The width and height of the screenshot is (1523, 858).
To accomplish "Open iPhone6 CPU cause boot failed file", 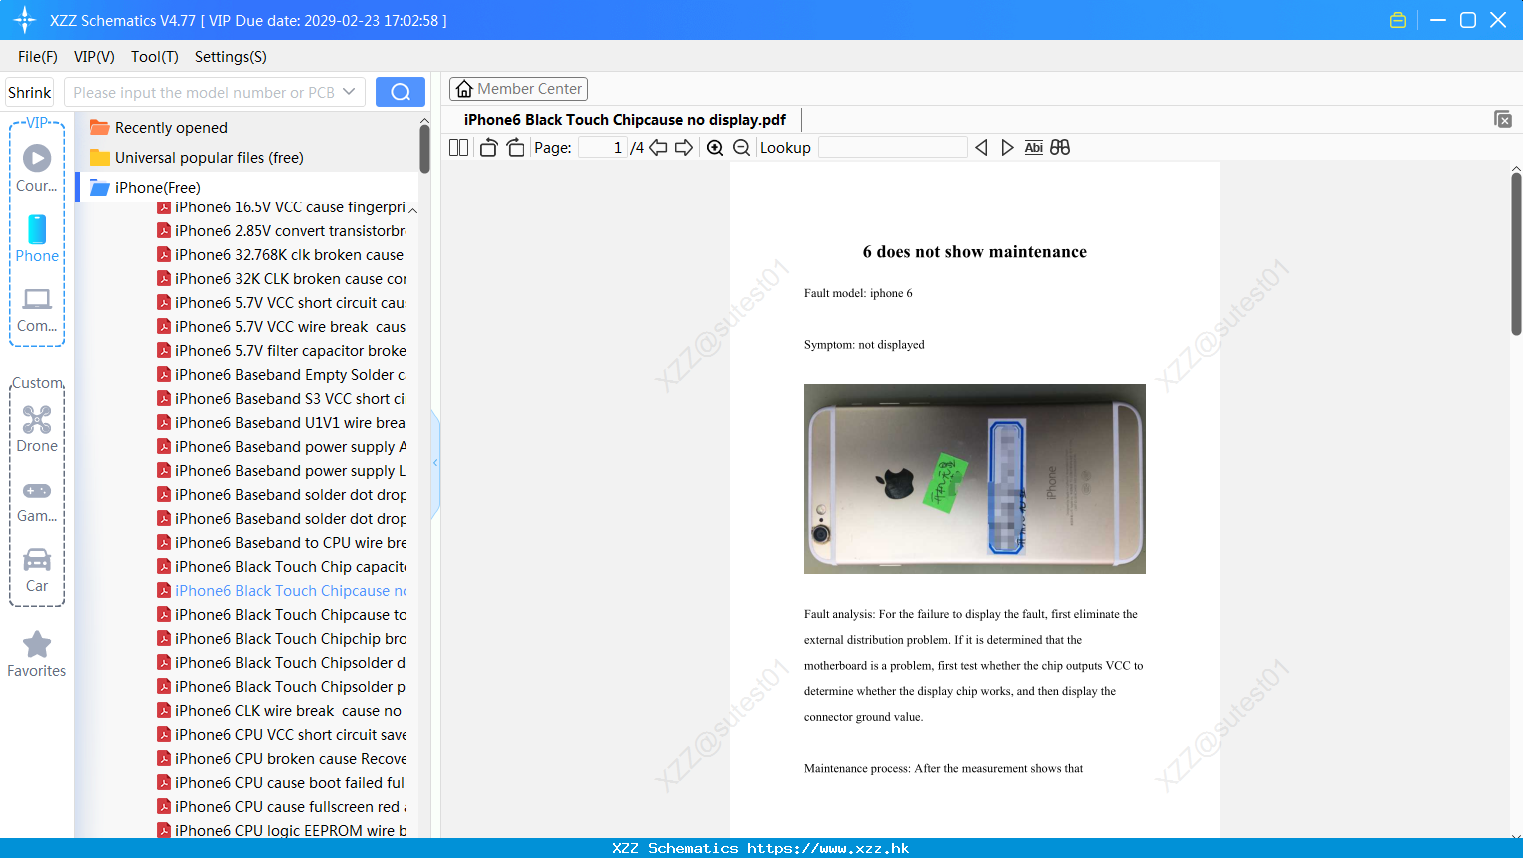I will 281,783.
